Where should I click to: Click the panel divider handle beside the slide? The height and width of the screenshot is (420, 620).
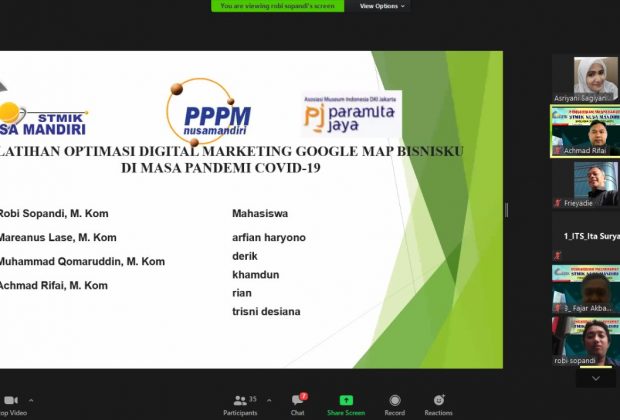coord(507,210)
